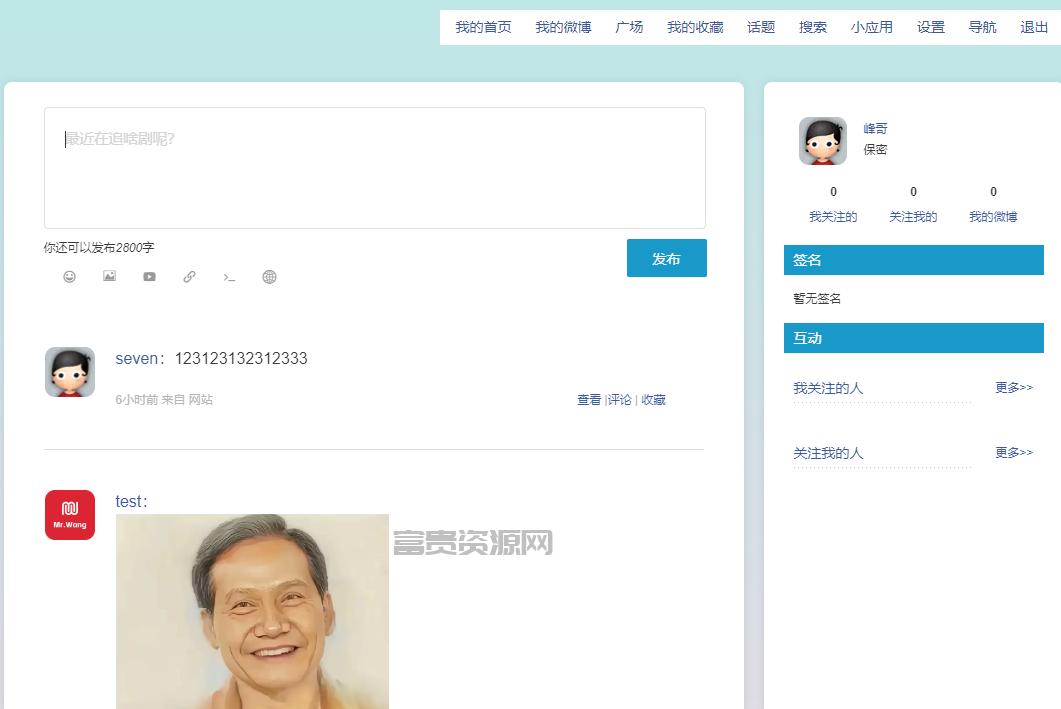Open 小应用 navigation item
Screen dimensions: 1061x709
click(872, 27)
